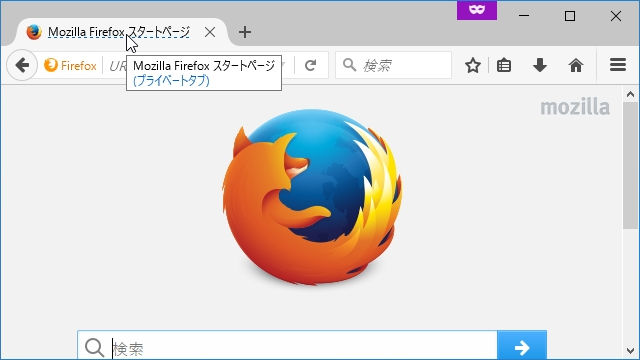Click the Firefox favicon on the tab

click(x=34, y=32)
